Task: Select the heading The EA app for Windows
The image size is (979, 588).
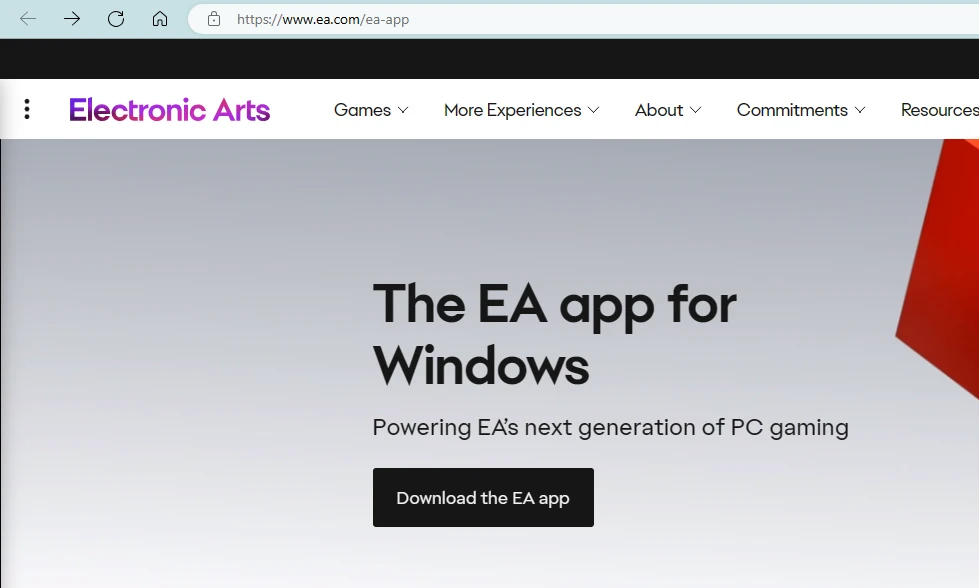Action: pos(554,334)
